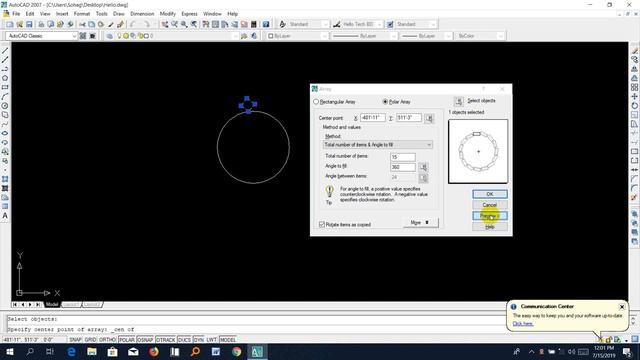
Task: Click Select objects icon in Array dialog
Action: point(458,101)
